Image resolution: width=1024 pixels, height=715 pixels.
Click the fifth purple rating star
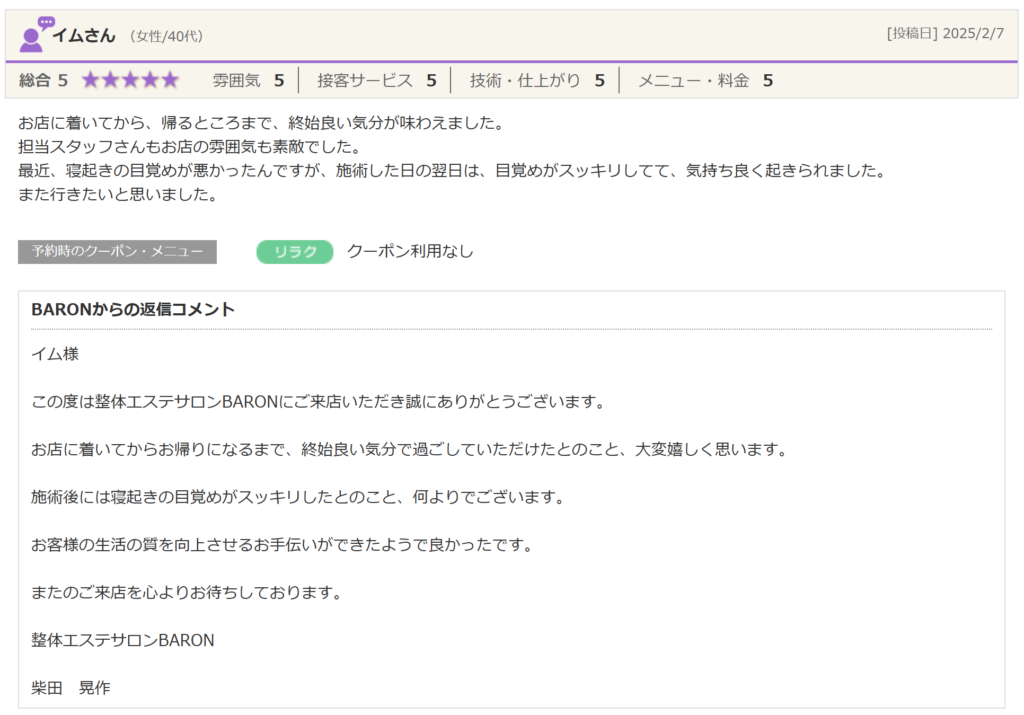point(170,80)
